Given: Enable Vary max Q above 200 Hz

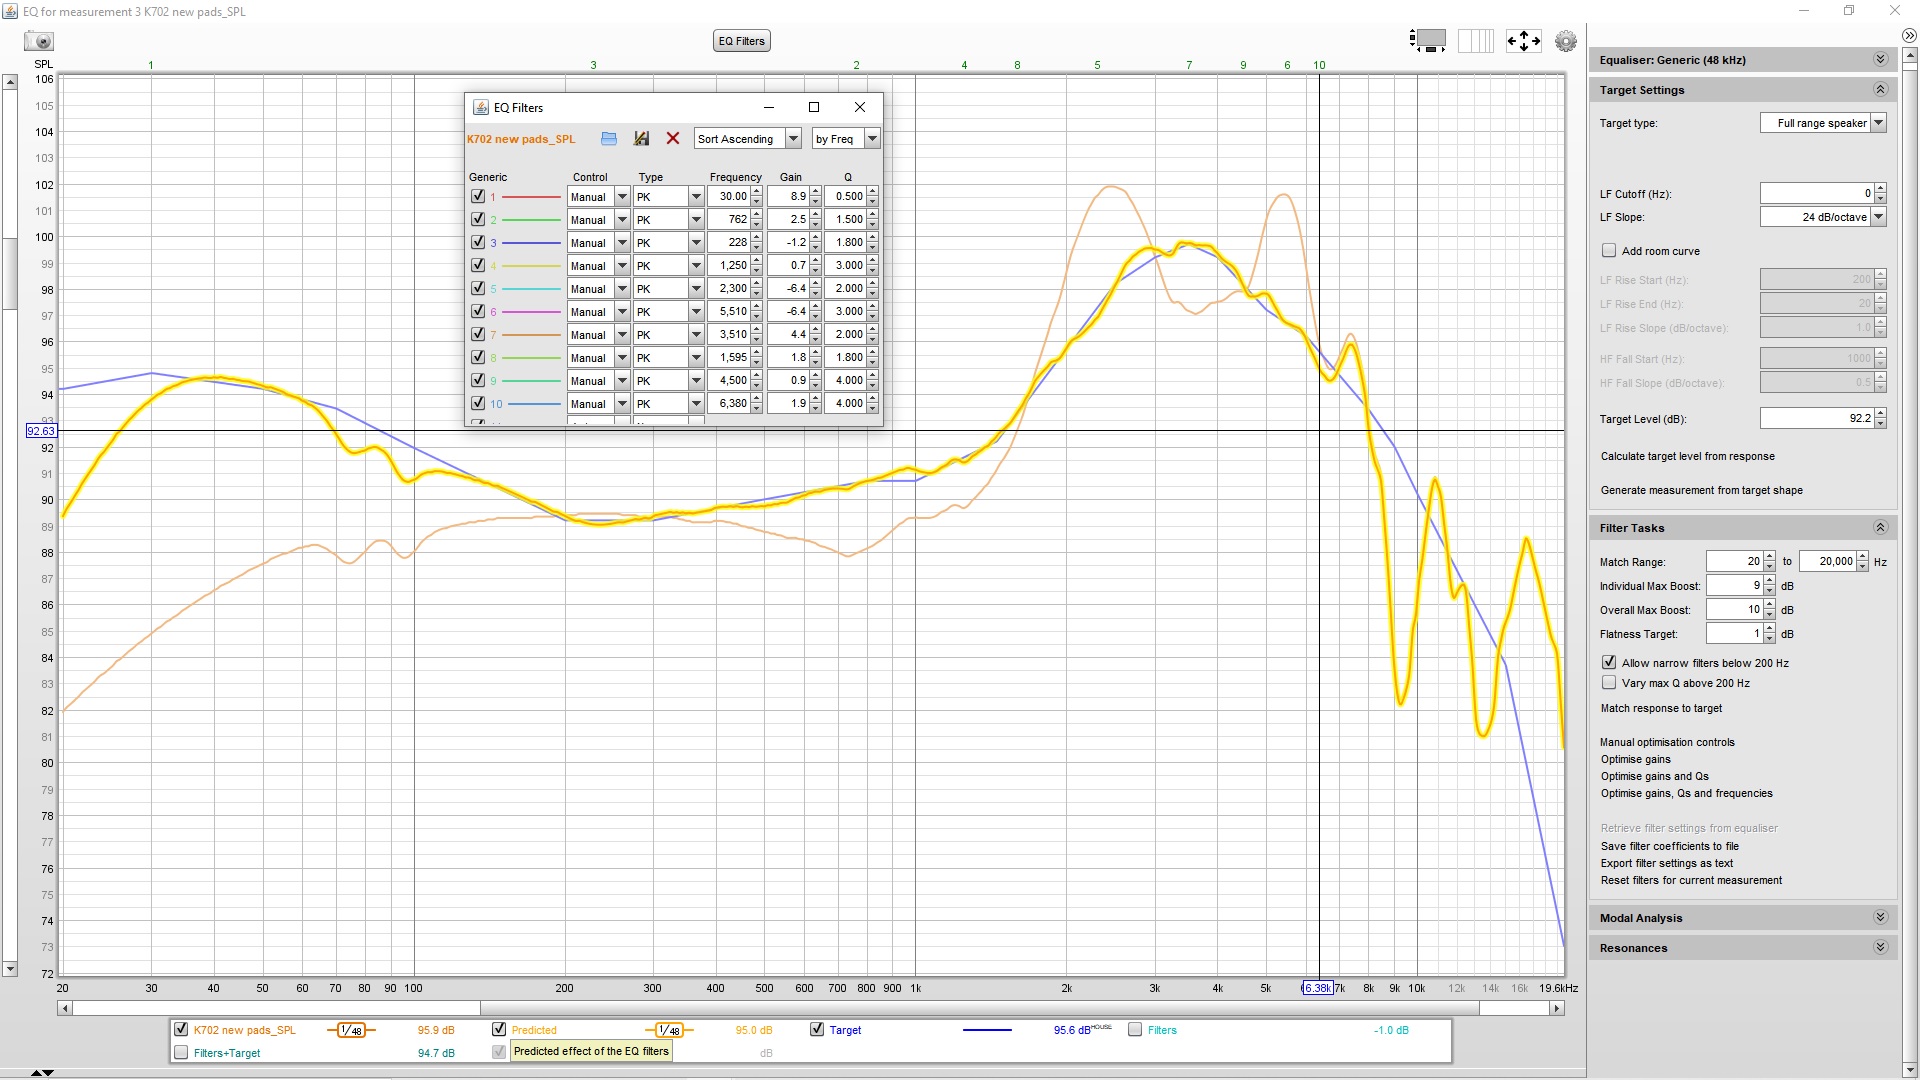Looking at the screenshot, I should 1609,683.
